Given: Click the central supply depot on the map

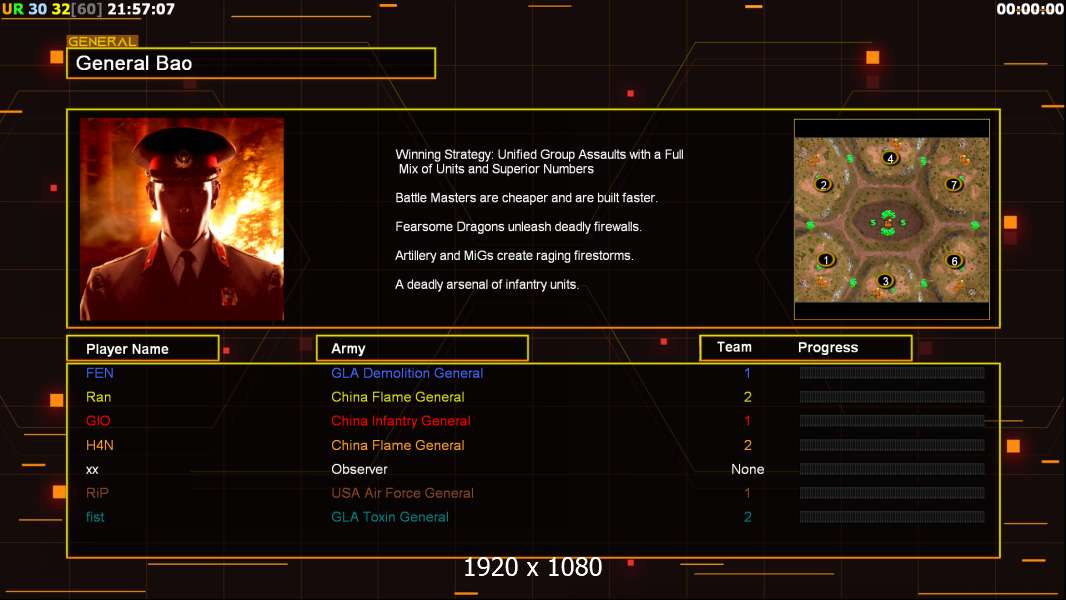Looking at the screenshot, I should point(888,223).
